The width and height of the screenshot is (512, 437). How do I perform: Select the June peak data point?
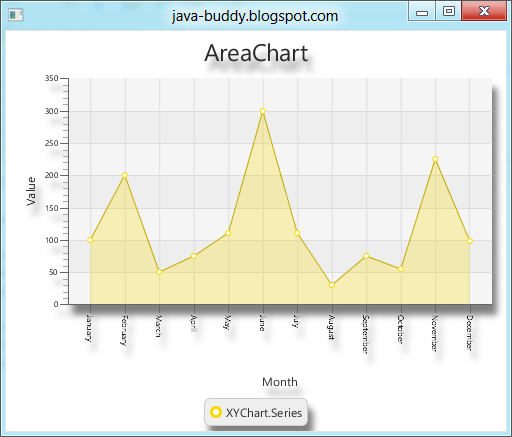click(x=263, y=111)
